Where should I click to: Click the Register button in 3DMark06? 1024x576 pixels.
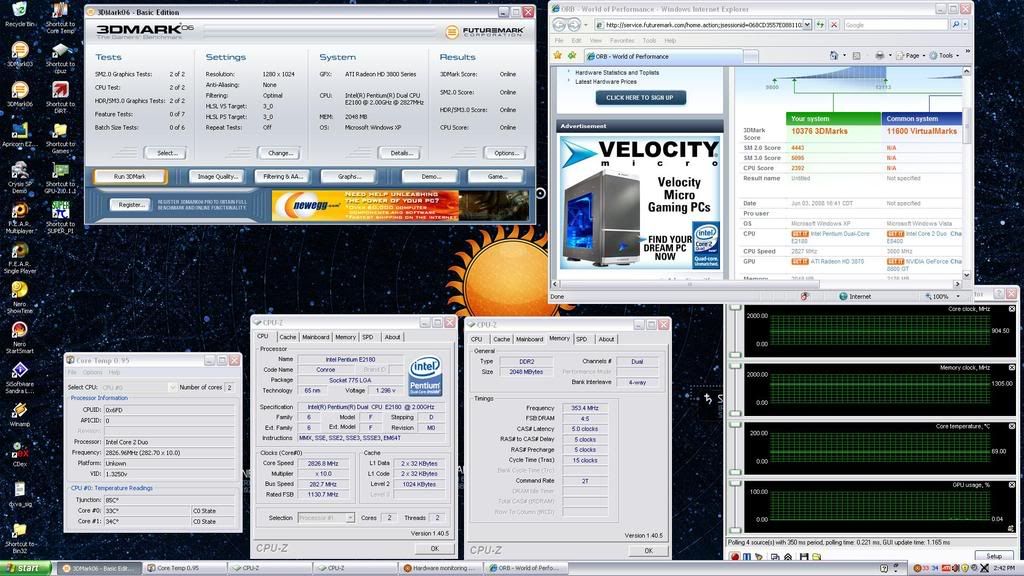pyautogui.click(x=131, y=205)
